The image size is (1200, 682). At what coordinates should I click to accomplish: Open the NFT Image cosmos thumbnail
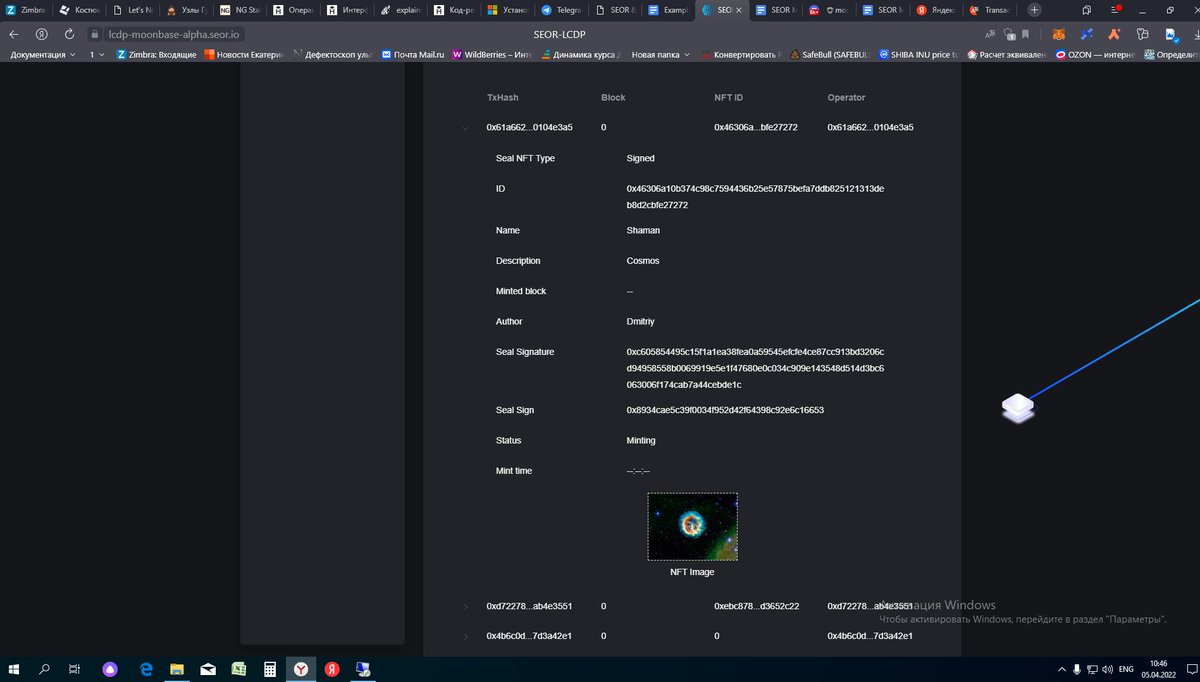[692, 526]
